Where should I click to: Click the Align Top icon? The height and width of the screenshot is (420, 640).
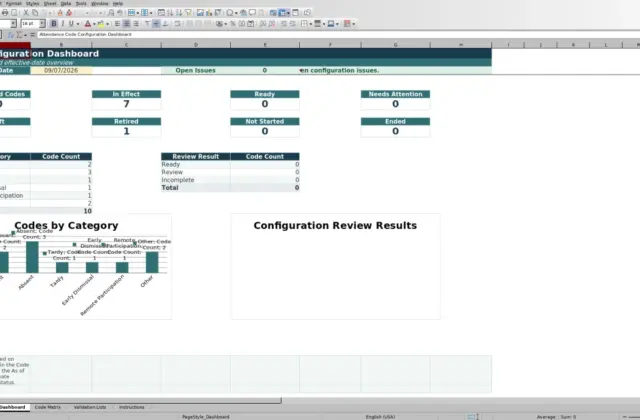pyautogui.click(x=147, y=24)
